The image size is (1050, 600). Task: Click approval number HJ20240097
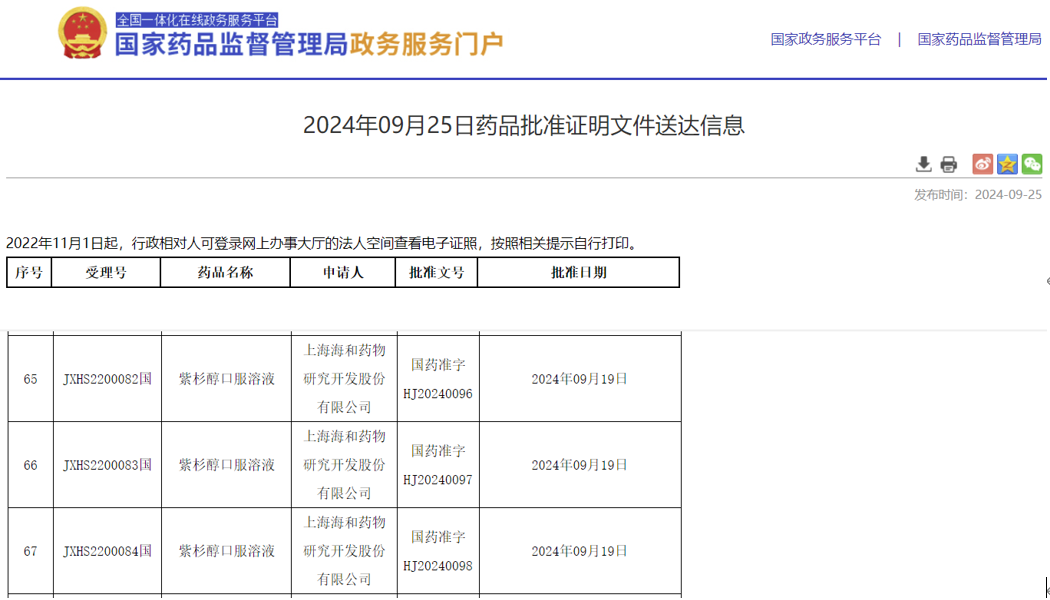[437, 480]
